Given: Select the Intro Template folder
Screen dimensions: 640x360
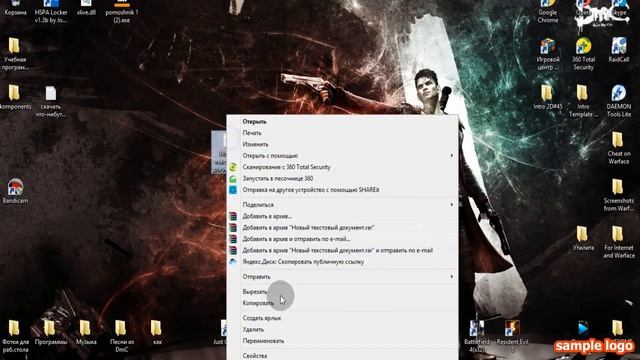Looking at the screenshot, I should [x=583, y=101].
